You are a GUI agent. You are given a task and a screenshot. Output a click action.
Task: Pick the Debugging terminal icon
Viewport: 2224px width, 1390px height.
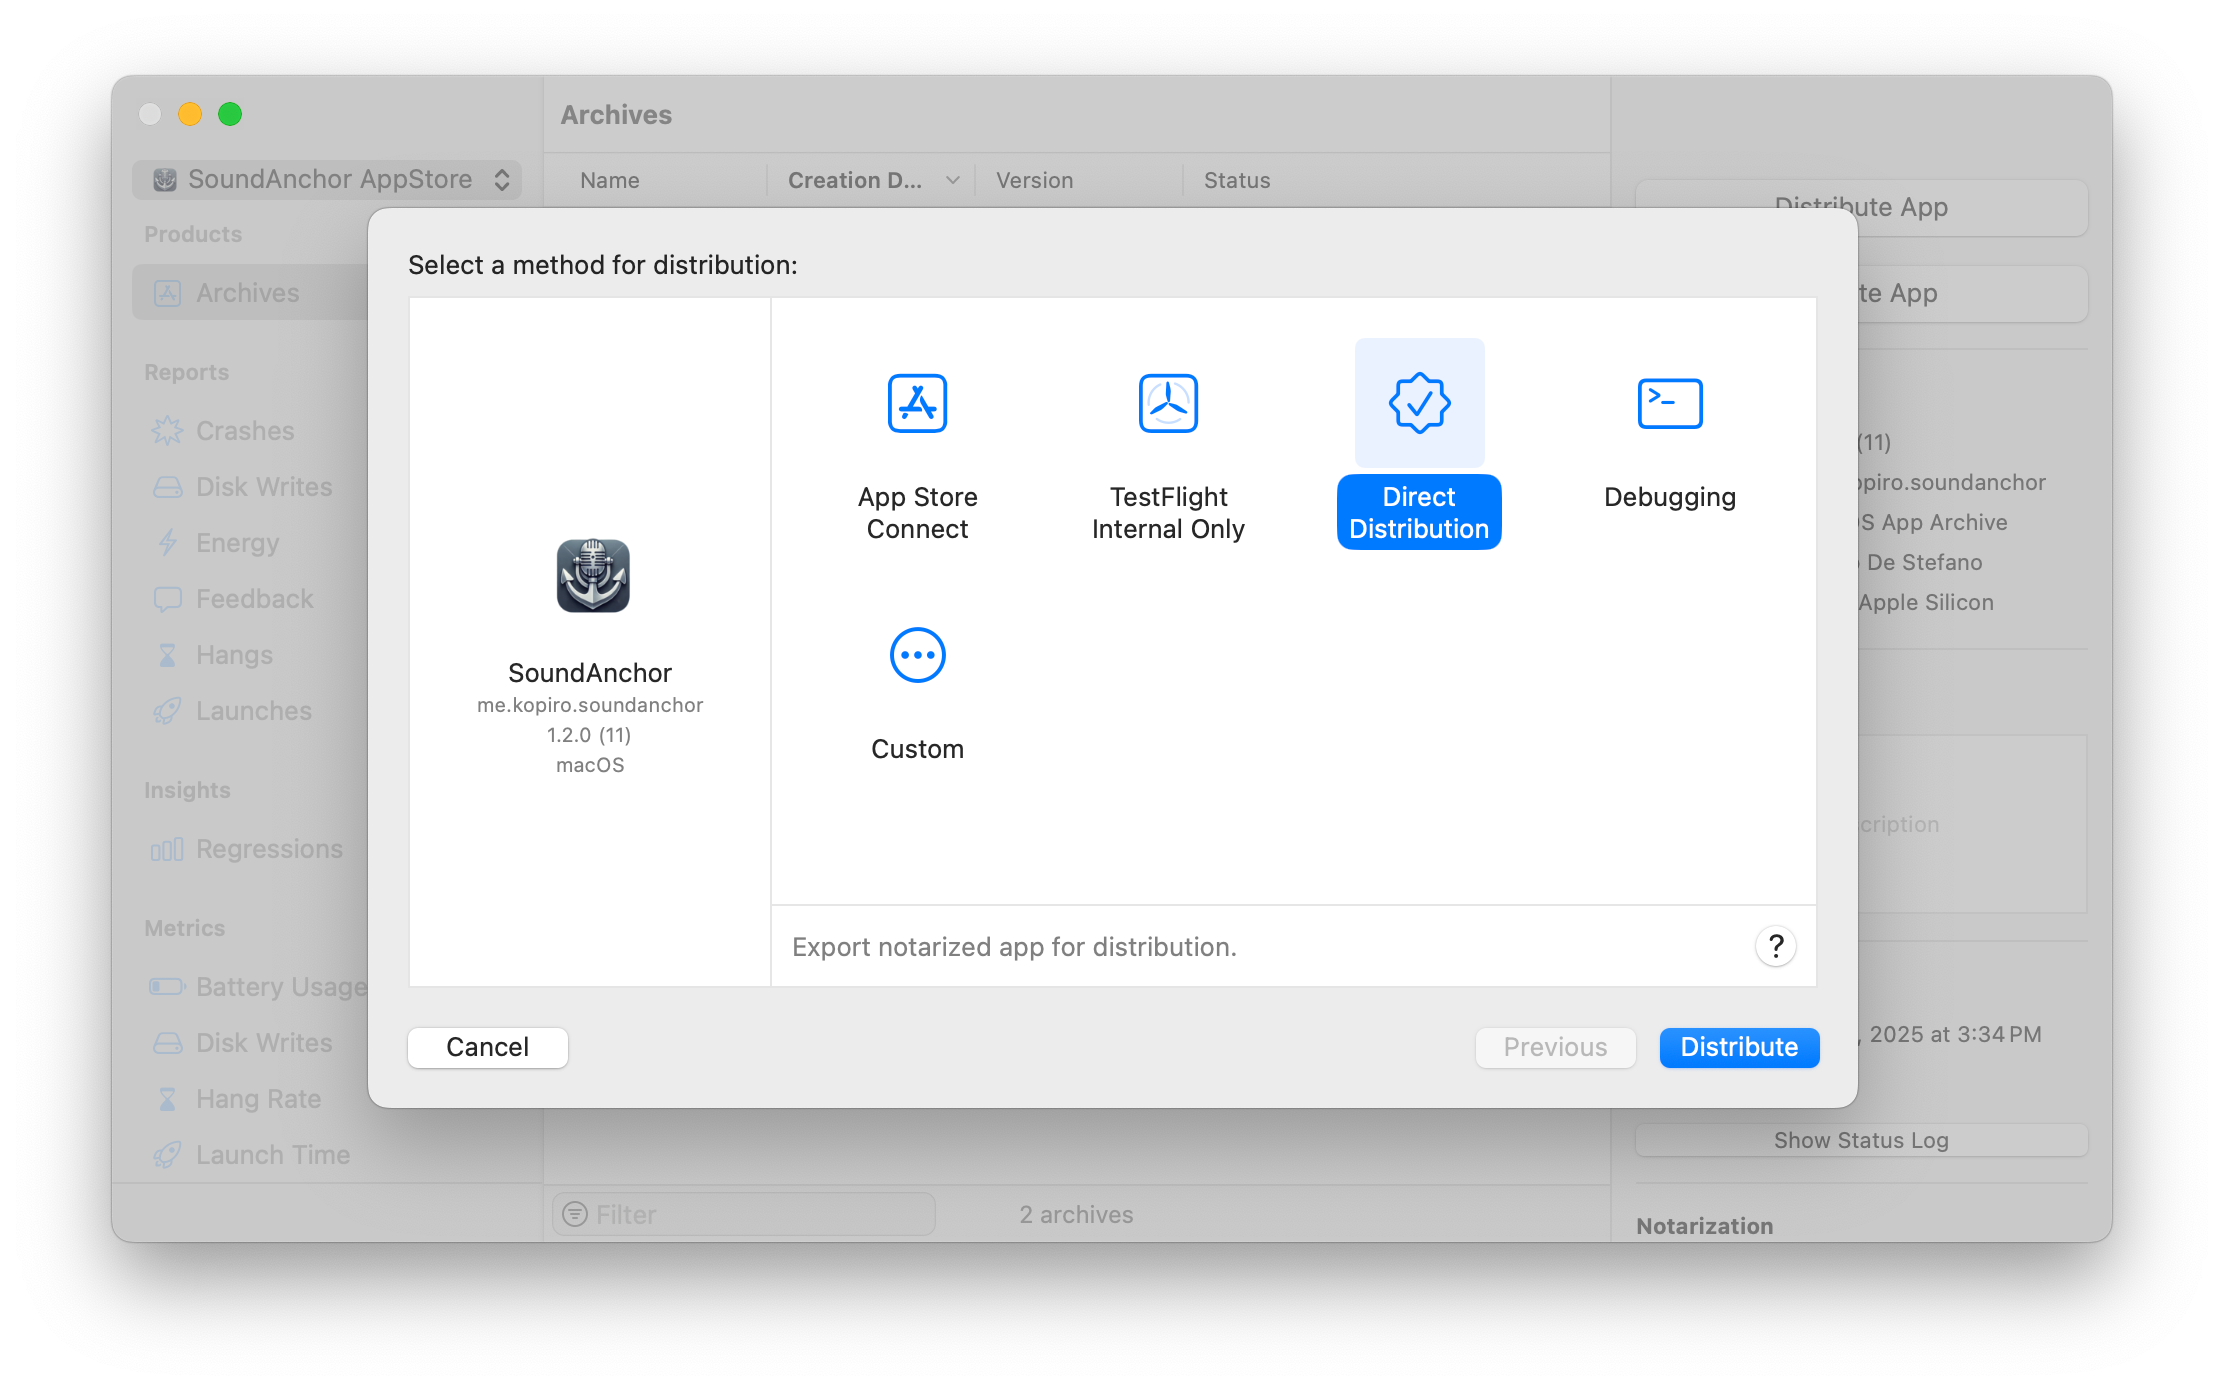click(1669, 403)
